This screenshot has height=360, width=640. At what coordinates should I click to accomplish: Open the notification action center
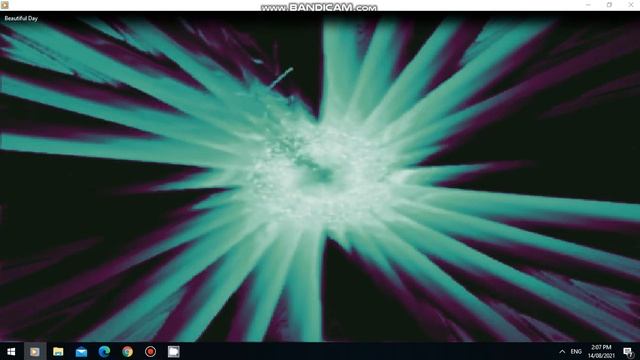point(628,352)
